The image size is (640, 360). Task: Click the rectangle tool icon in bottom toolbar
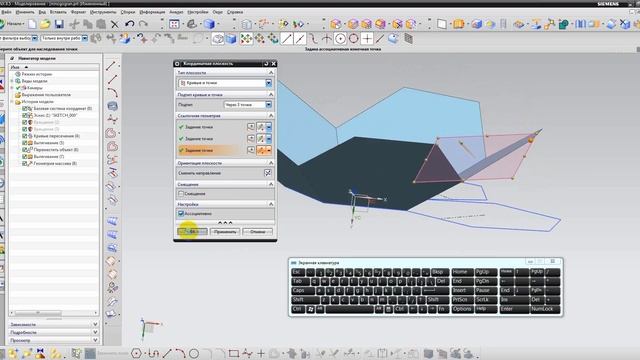pos(233,353)
